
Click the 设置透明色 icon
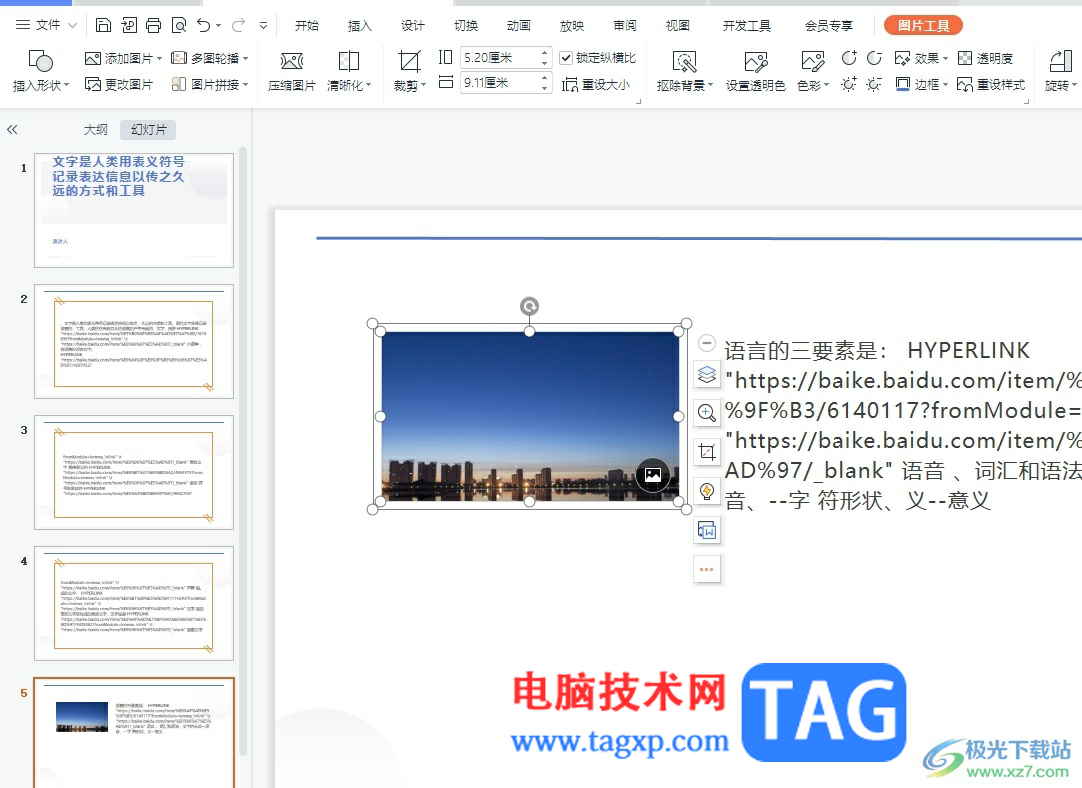[756, 62]
